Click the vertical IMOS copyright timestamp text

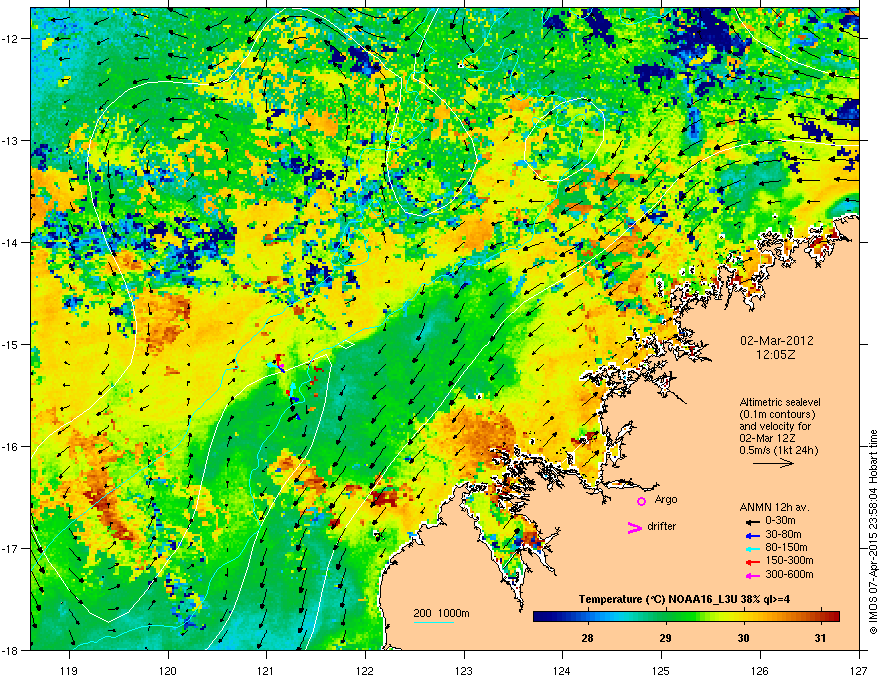coord(873,532)
